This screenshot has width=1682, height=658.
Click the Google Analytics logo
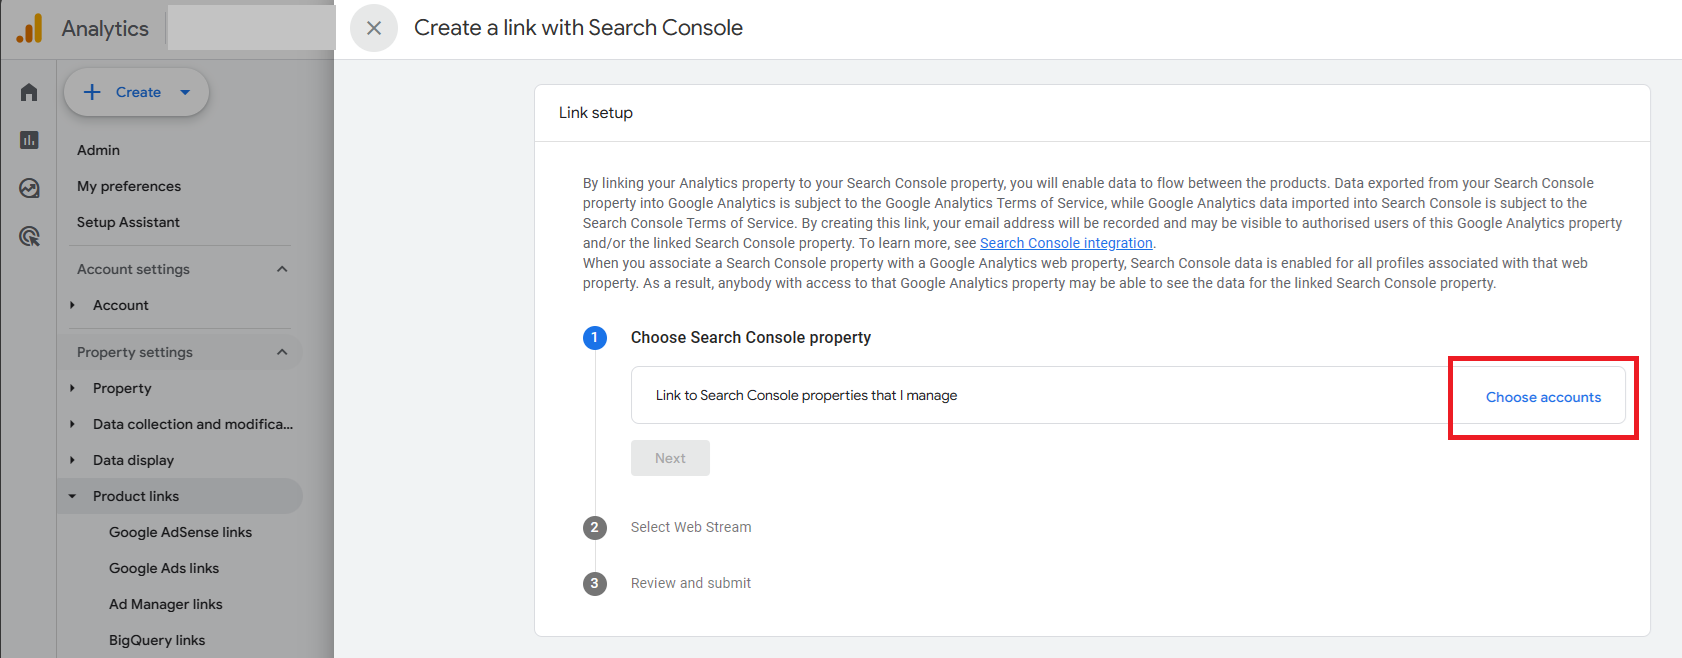click(30, 27)
